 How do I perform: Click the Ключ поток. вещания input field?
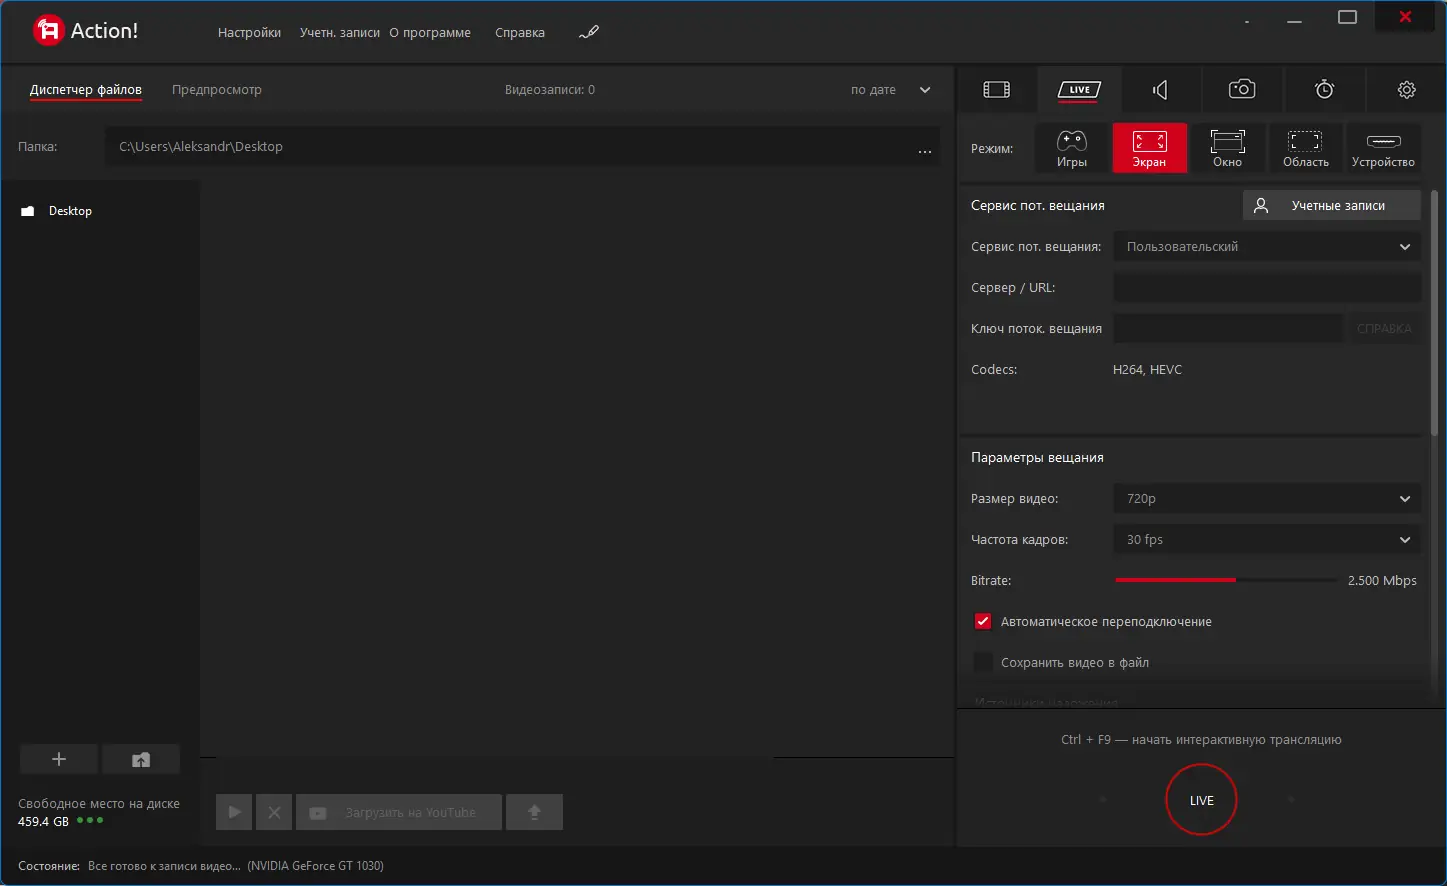[1228, 328]
